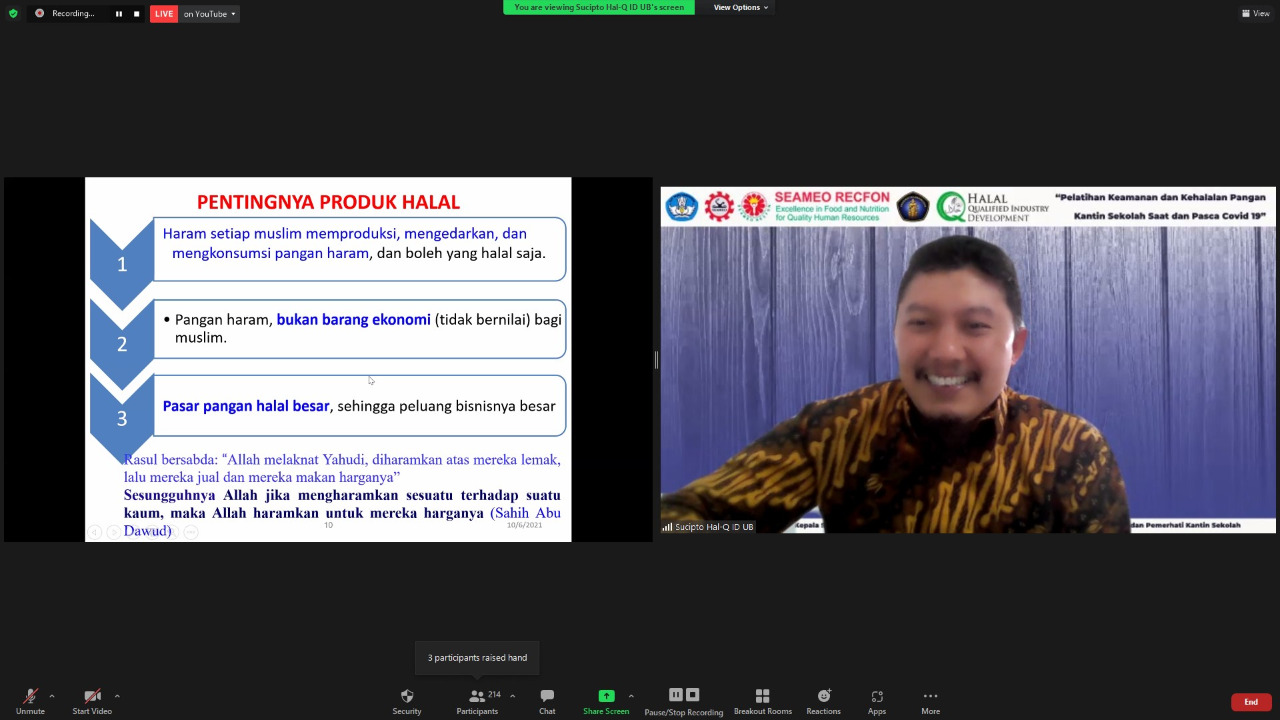Open View Options in the sharing banner
Viewport: 1280px width, 720px height.
[739, 7]
